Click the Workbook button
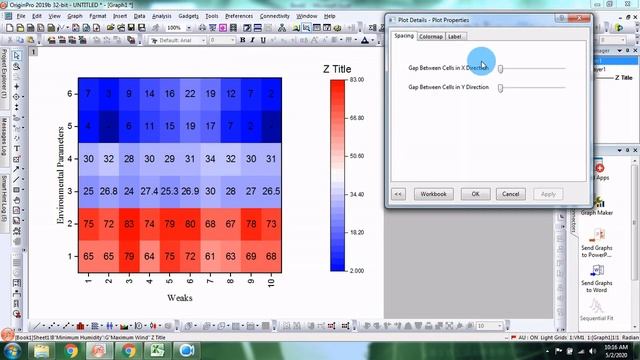640x360 pixels. coord(433,194)
